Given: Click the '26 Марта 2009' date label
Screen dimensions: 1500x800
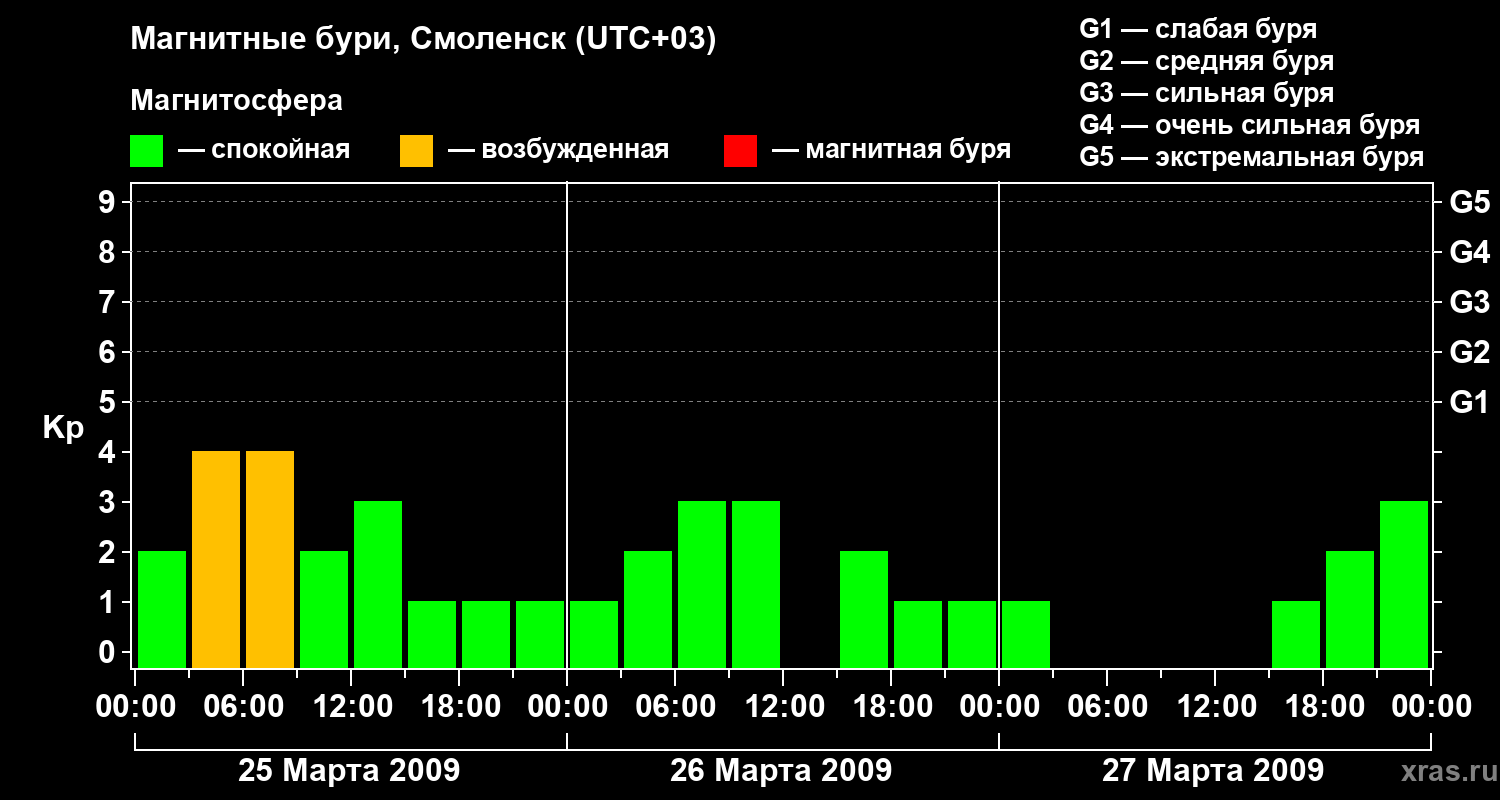Looking at the screenshot, I should [x=781, y=771].
